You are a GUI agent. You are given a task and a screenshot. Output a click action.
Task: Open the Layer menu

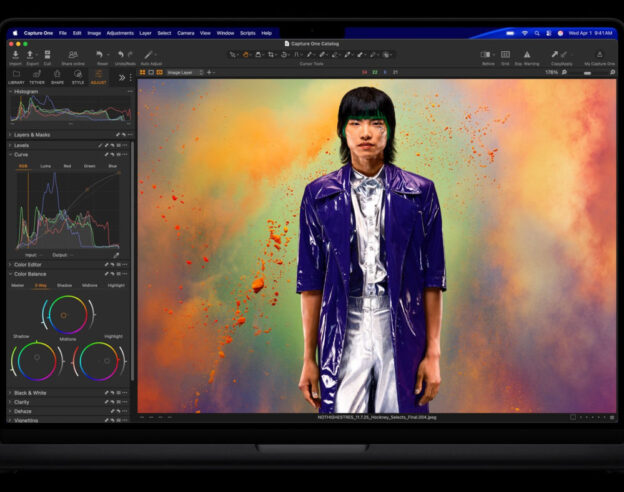[x=145, y=33]
